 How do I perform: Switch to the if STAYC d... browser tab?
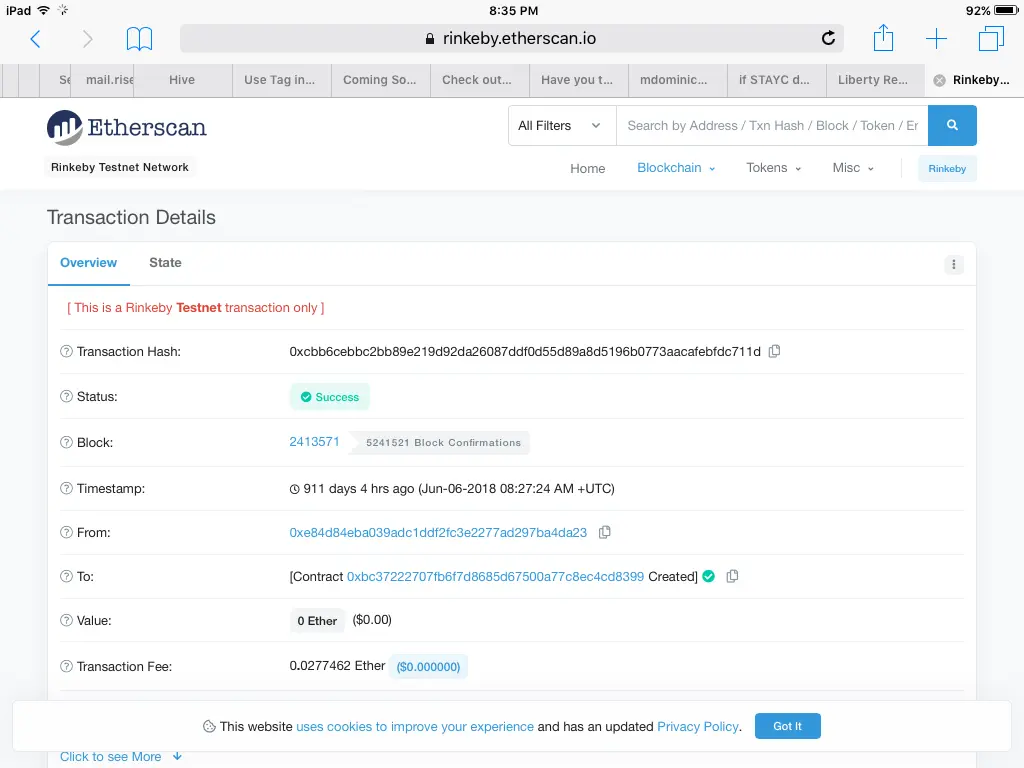[x=776, y=80]
